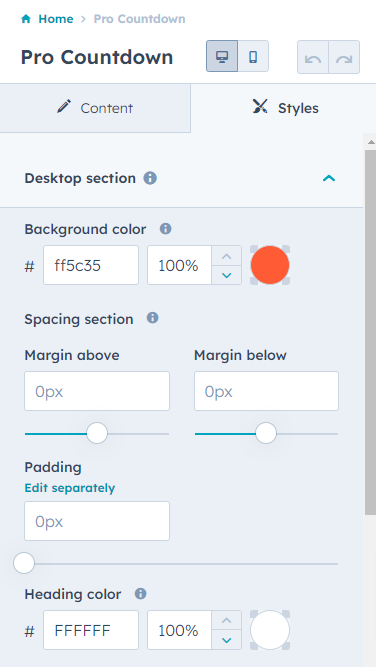Open info icon beside Heading color
The width and height of the screenshot is (376, 667).
pyautogui.click(x=140, y=594)
